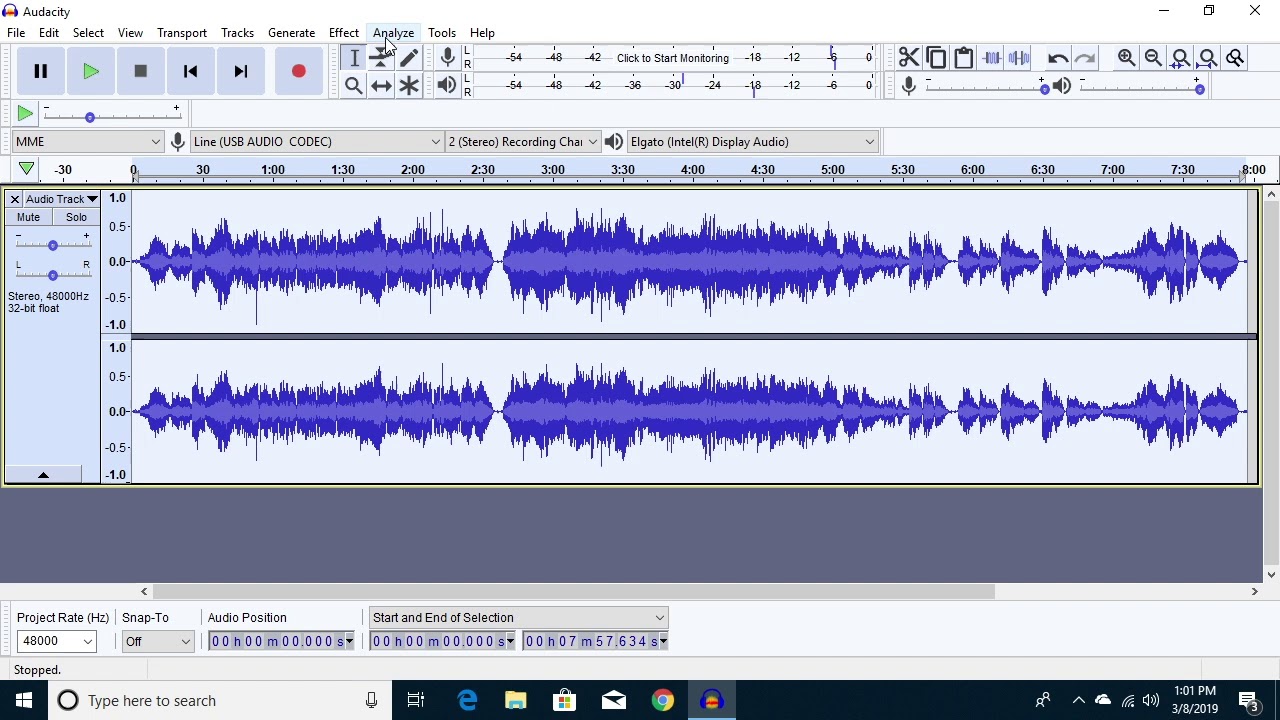Open the Analyze menu
The width and height of the screenshot is (1280, 720).
click(393, 33)
